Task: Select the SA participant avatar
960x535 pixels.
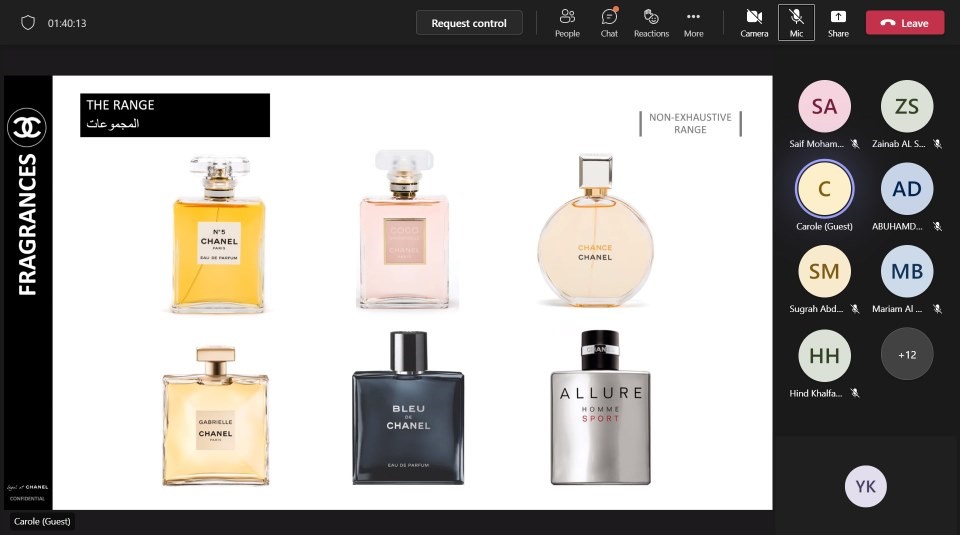Action: click(824, 107)
